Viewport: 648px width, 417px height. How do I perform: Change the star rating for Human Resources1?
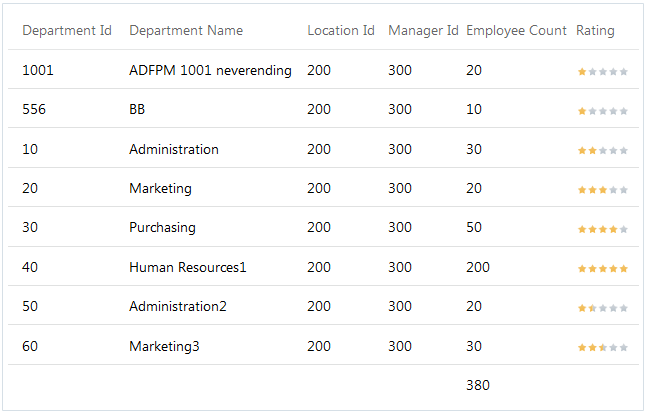(x=603, y=269)
